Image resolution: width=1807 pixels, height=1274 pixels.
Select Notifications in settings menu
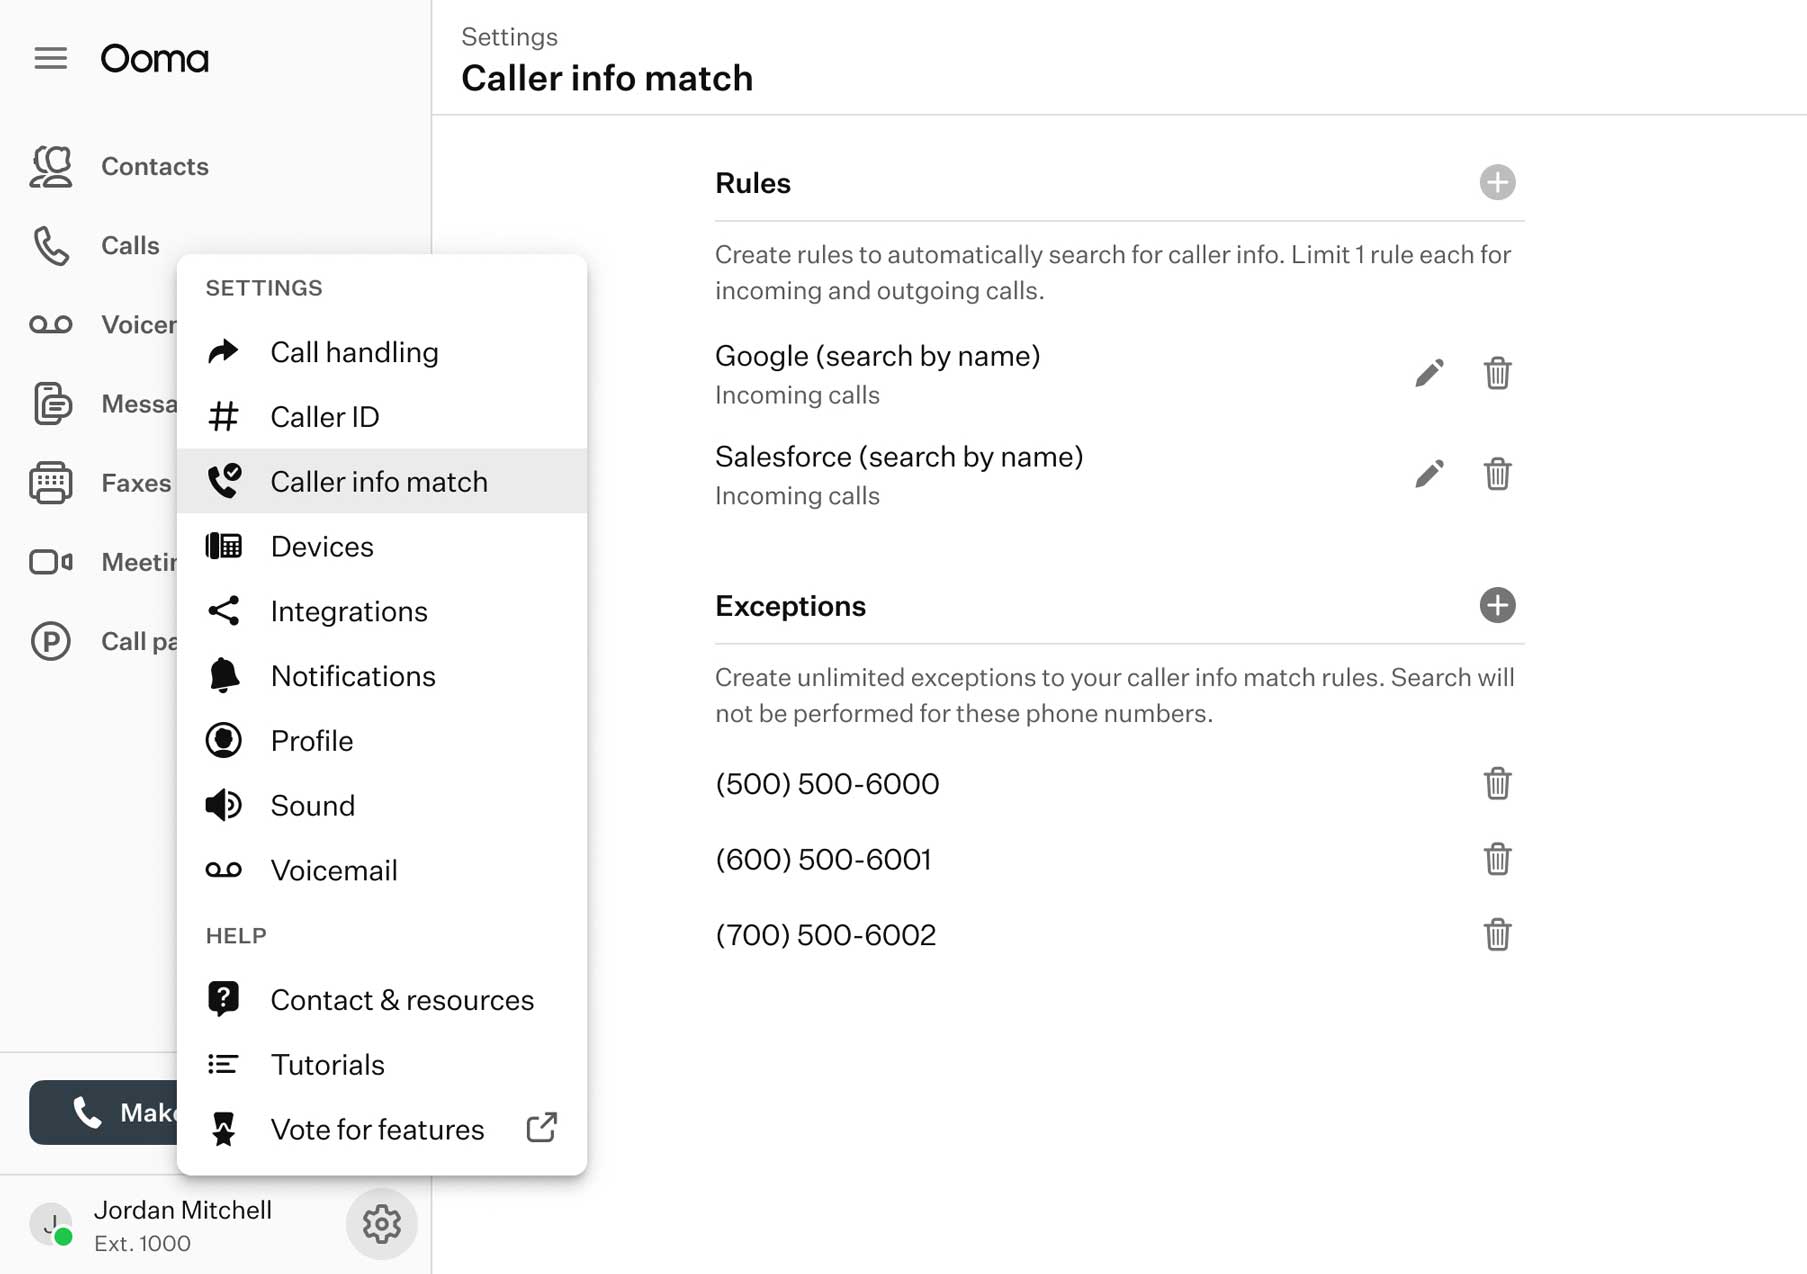[x=352, y=676]
